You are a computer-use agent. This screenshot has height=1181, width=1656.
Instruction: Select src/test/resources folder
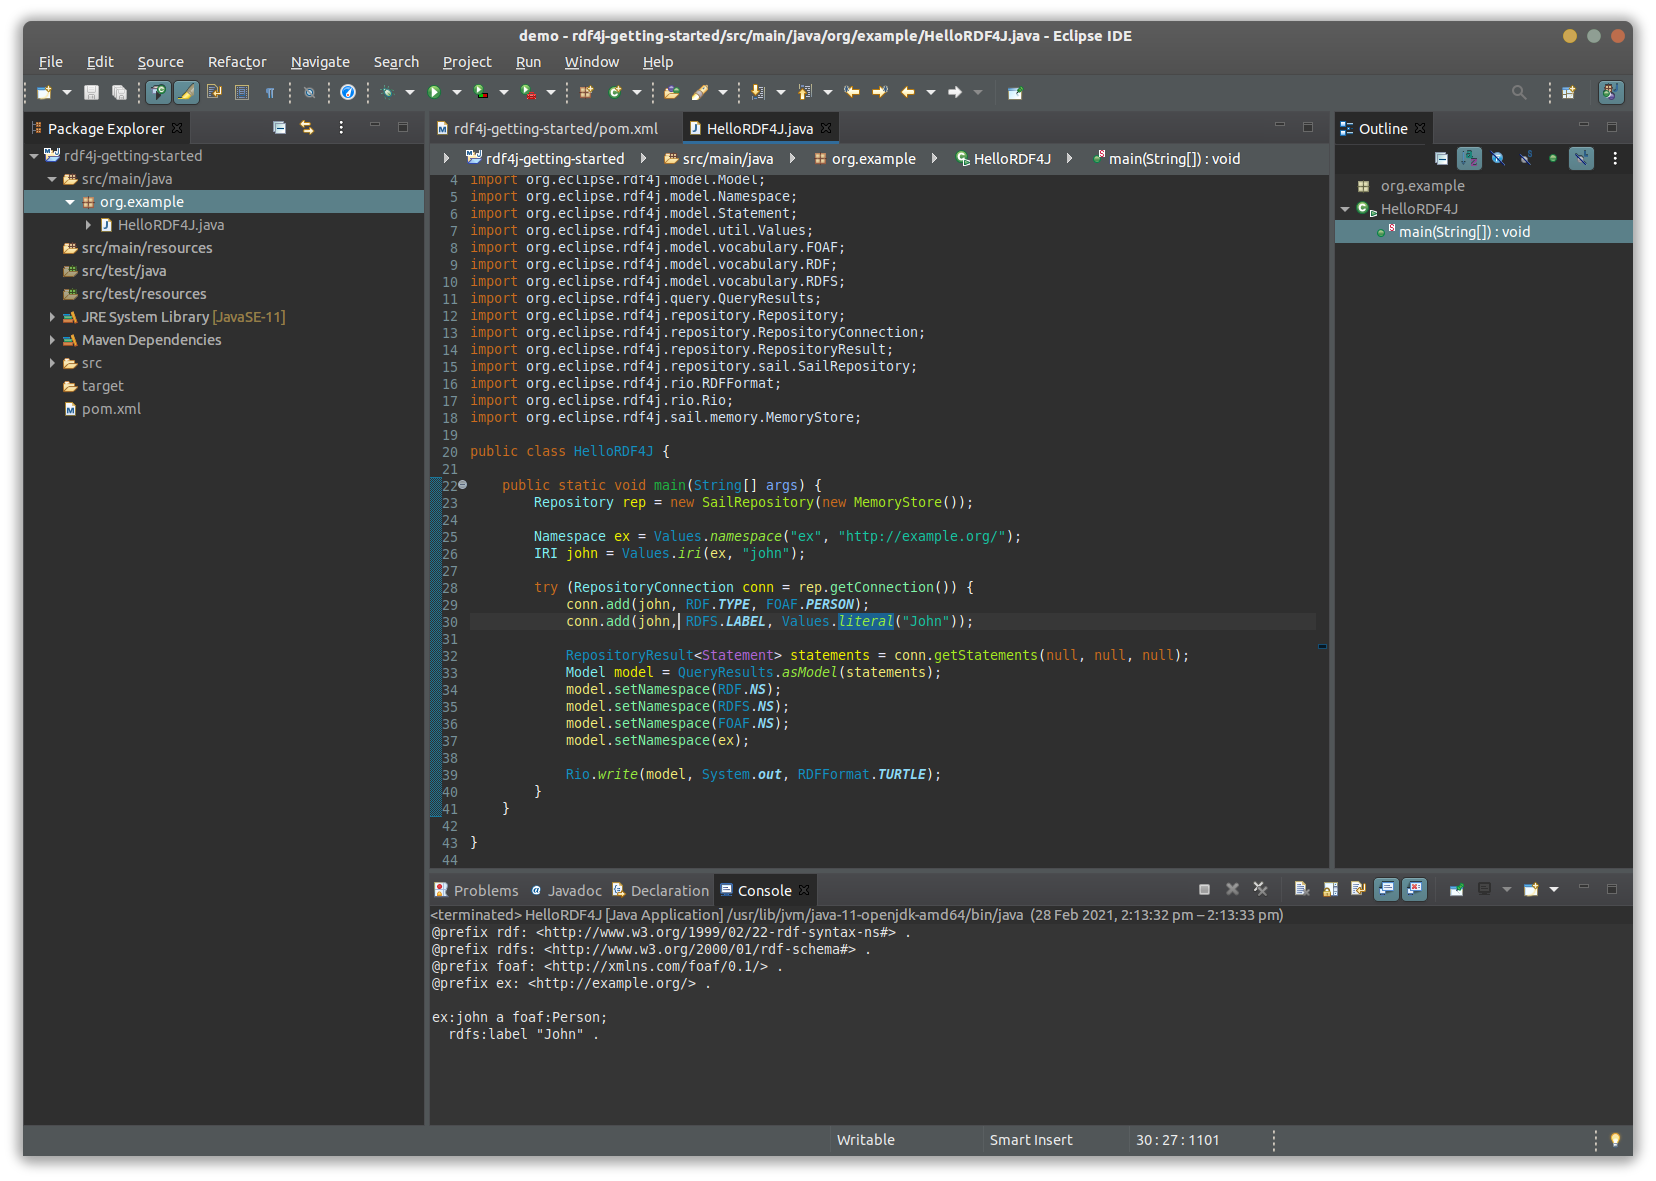143,294
